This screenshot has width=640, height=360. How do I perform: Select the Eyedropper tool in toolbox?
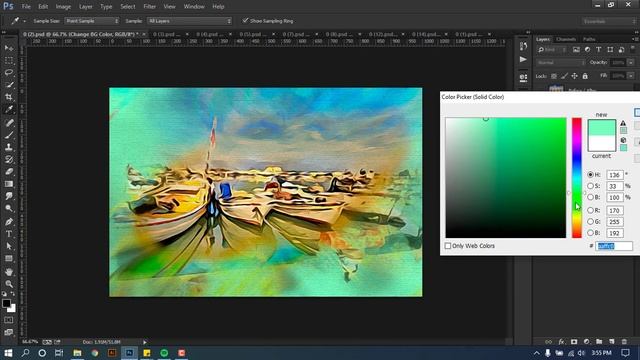pyautogui.click(x=9, y=109)
